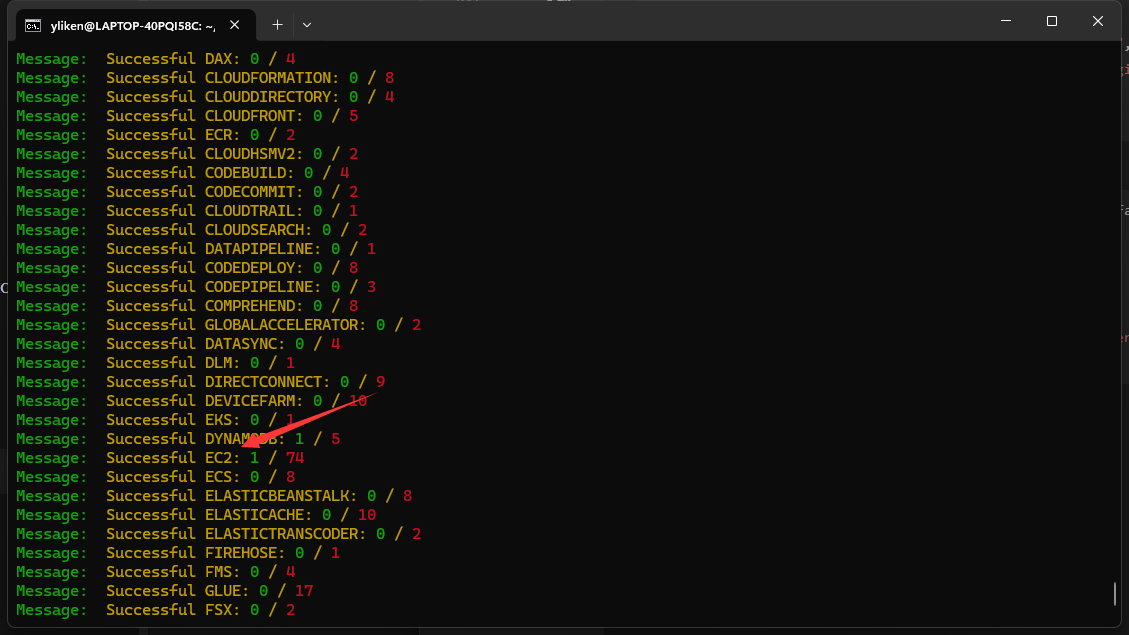Close the terminal window

[1098, 21]
